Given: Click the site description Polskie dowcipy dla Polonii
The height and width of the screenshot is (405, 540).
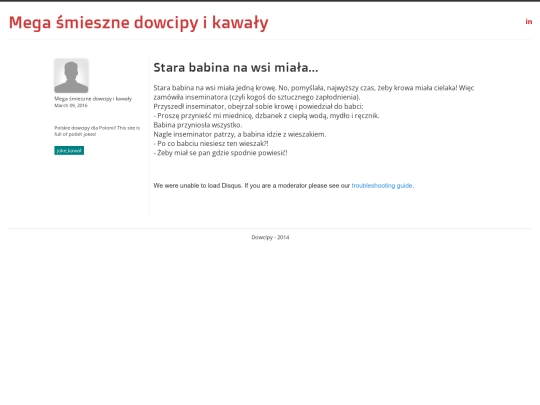Looking at the screenshot, I should pos(97,131).
